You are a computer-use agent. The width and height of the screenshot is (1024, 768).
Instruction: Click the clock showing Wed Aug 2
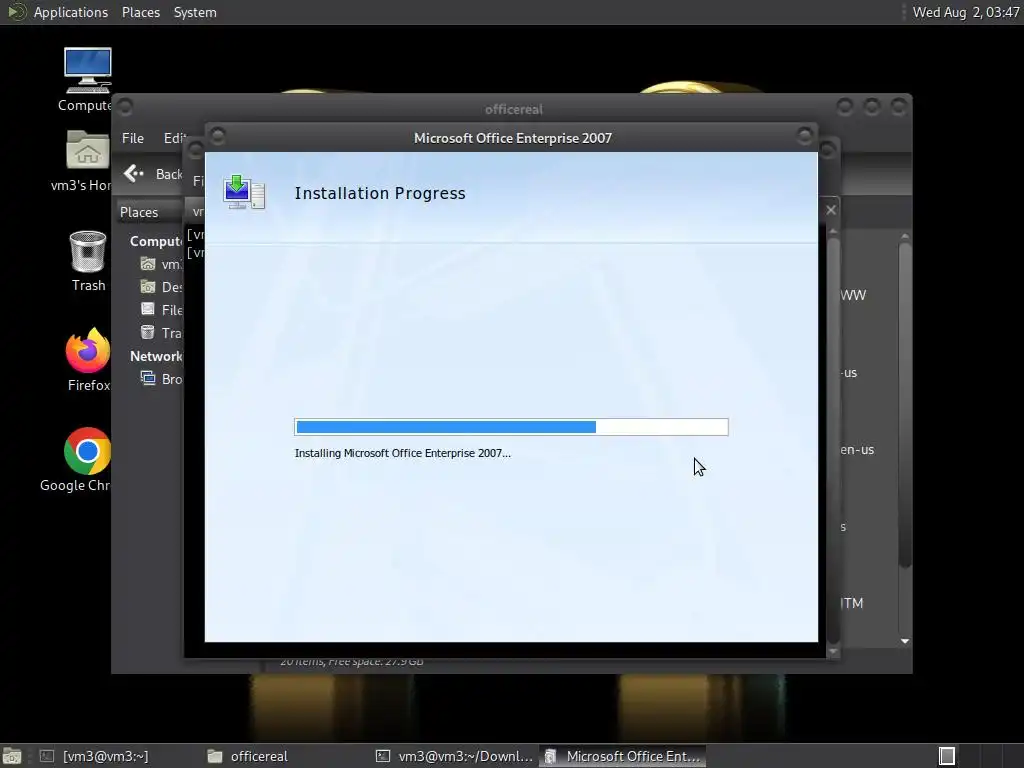[966, 12]
